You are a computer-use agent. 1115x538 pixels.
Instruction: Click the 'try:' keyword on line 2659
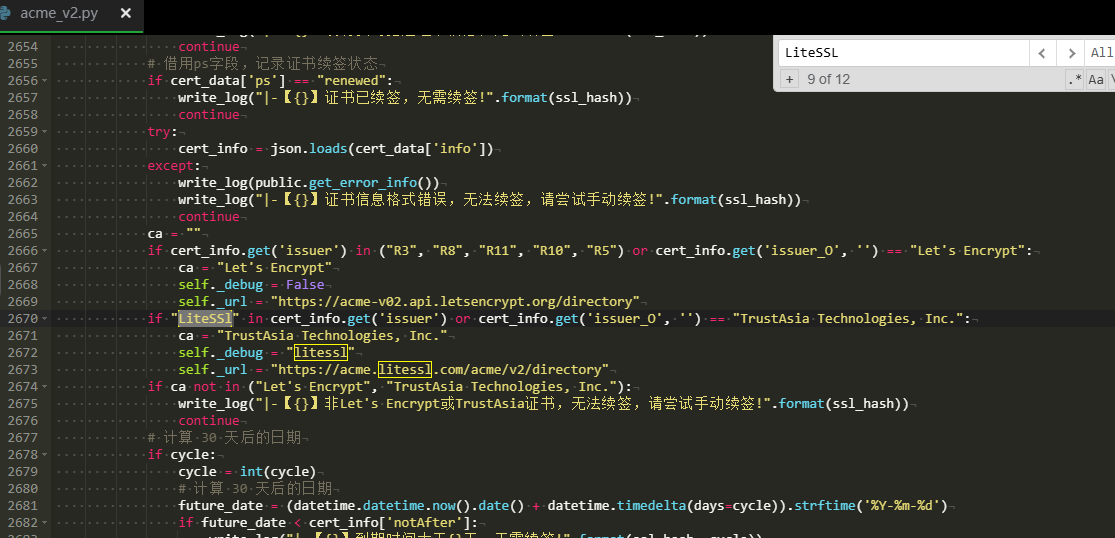click(x=164, y=131)
